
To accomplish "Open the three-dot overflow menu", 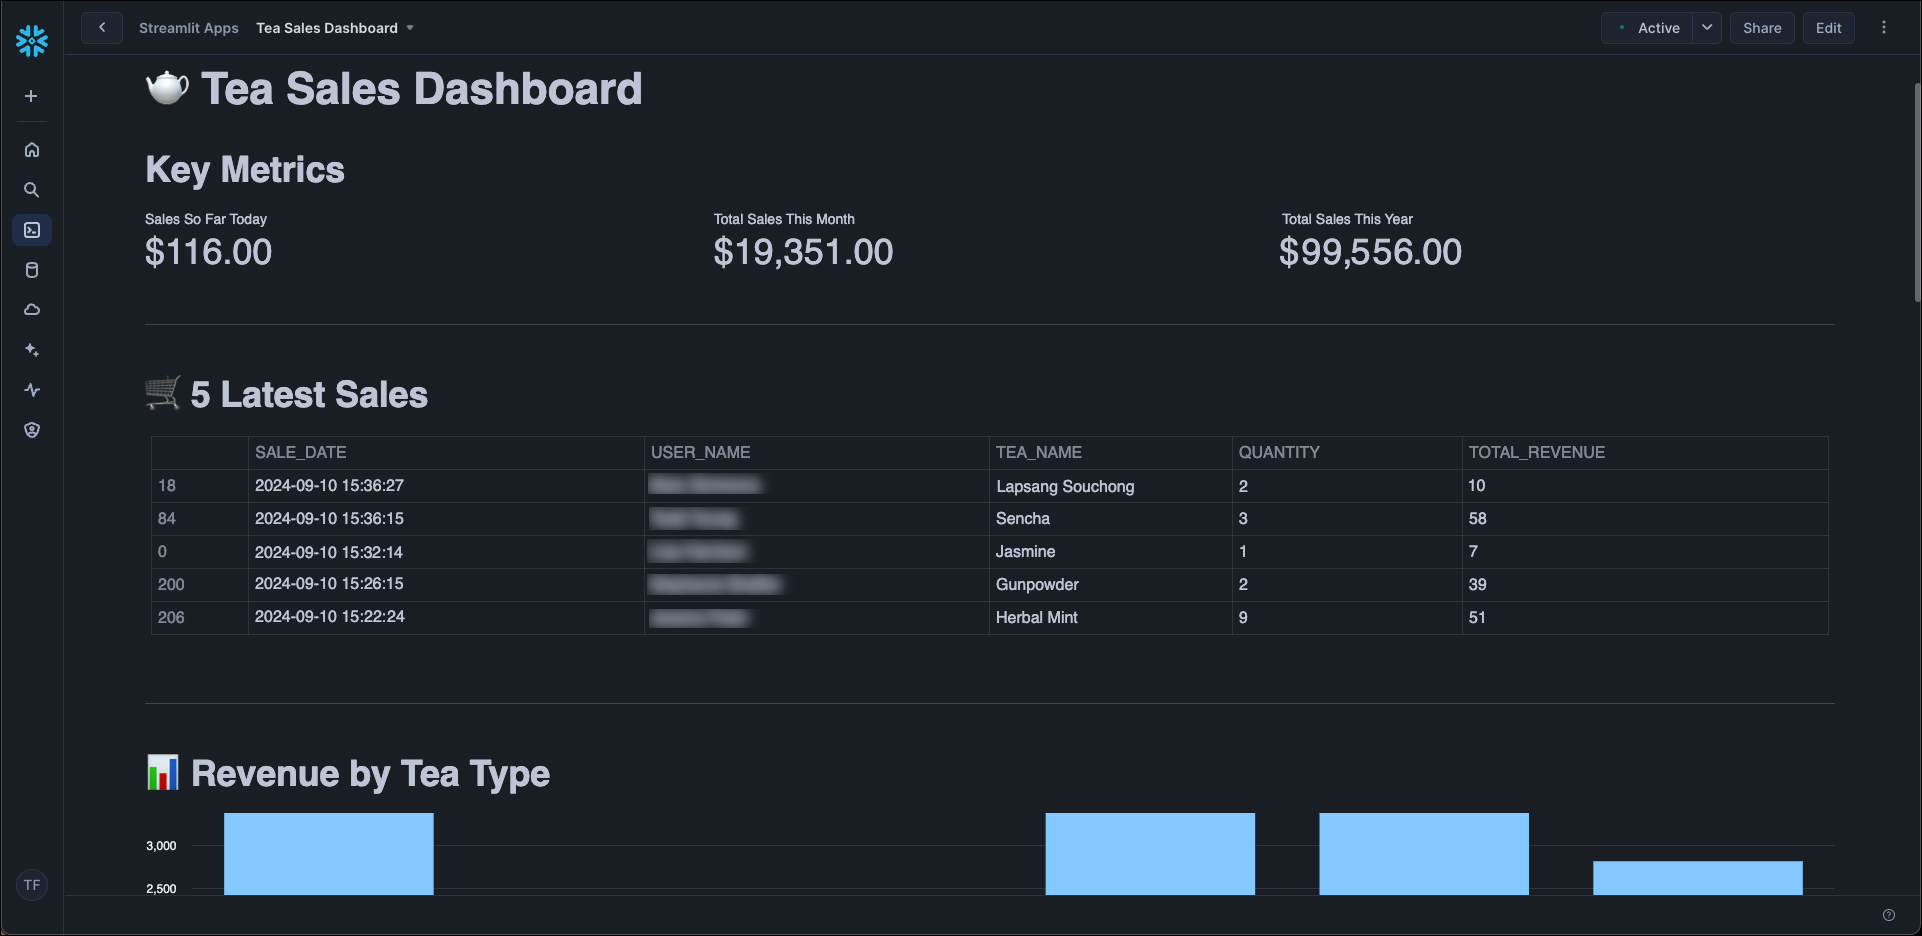I will point(1884,27).
